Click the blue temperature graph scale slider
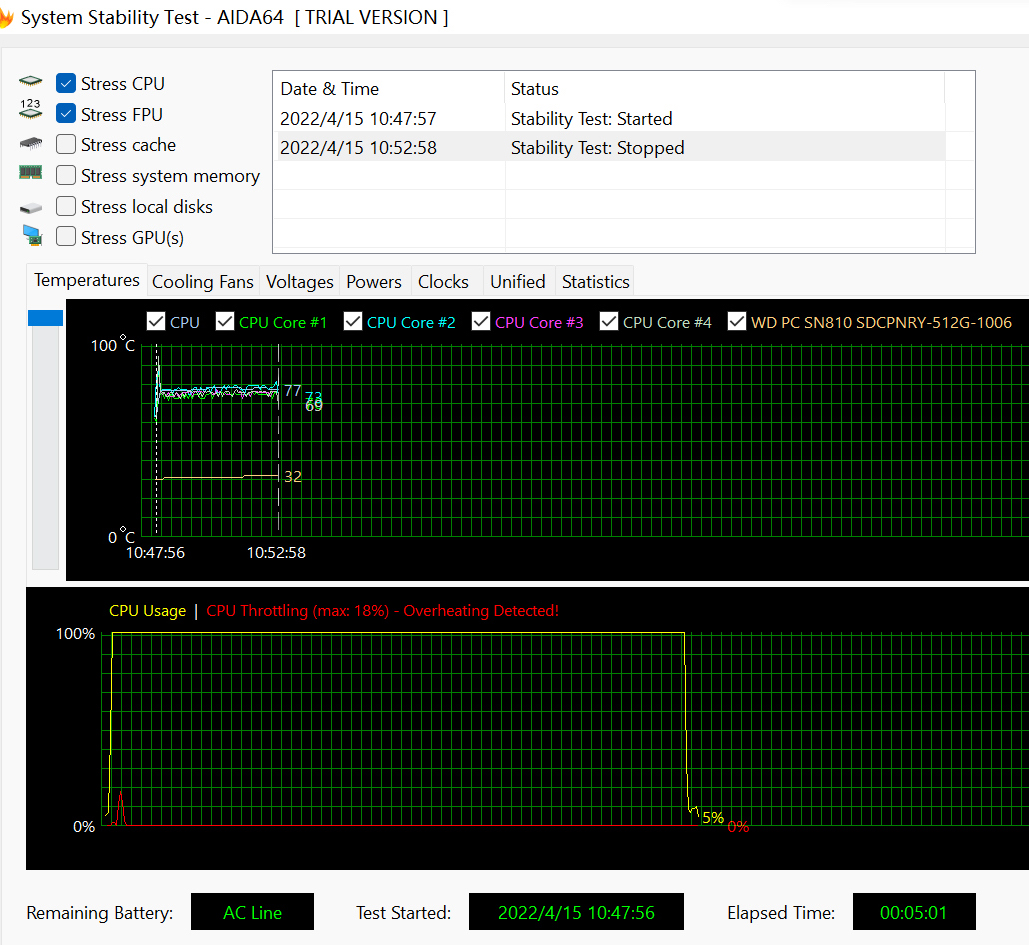Screen dimensions: 1029x945 pos(46,318)
